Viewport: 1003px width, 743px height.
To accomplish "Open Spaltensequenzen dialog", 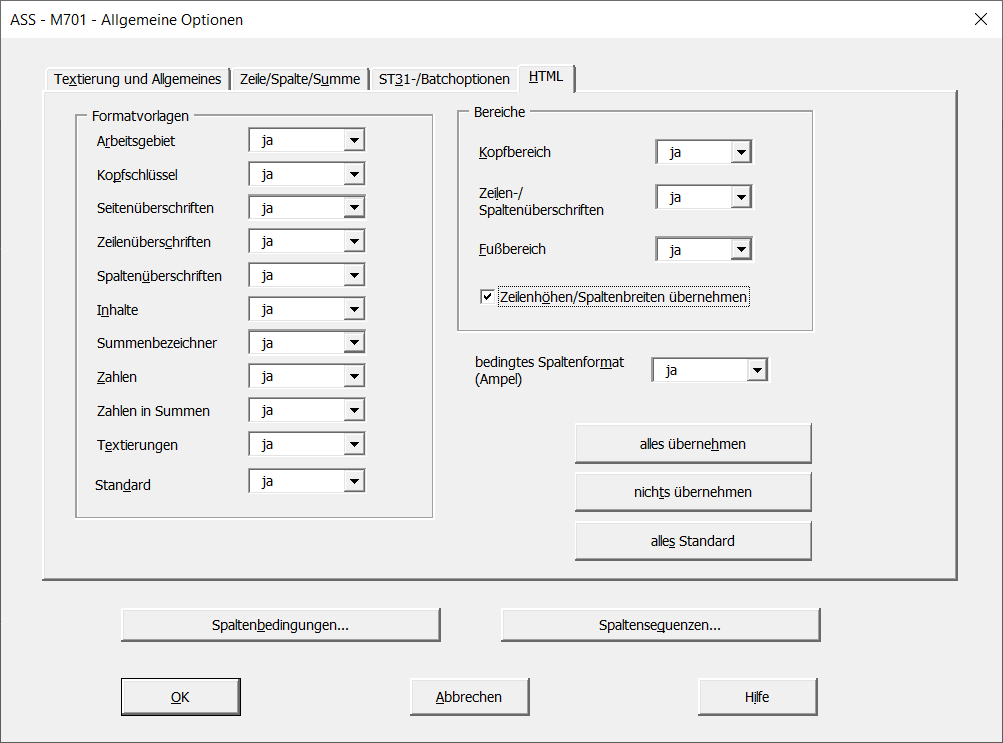I will point(660,625).
